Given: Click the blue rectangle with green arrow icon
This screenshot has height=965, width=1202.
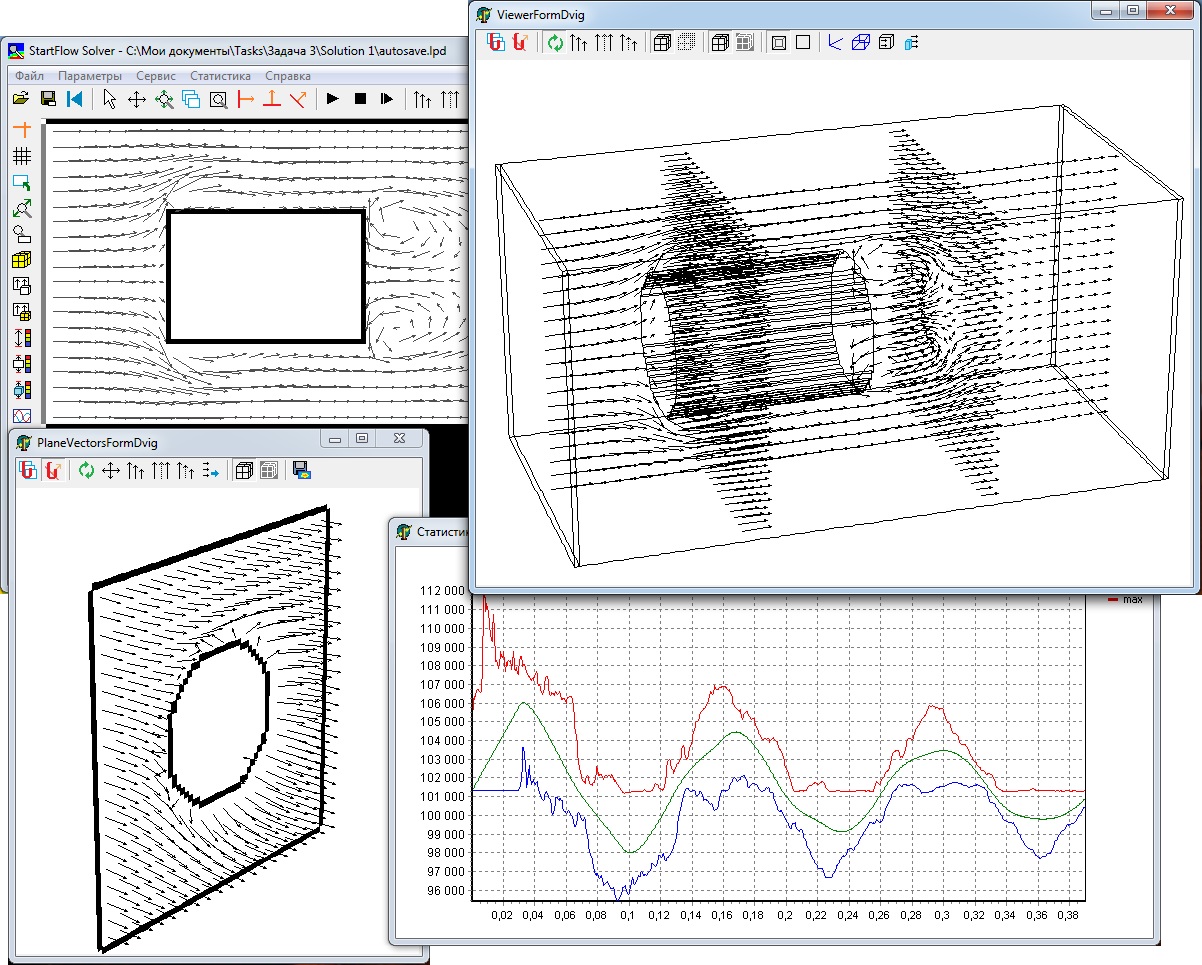Looking at the screenshot, I should click(x=22, y=182).
